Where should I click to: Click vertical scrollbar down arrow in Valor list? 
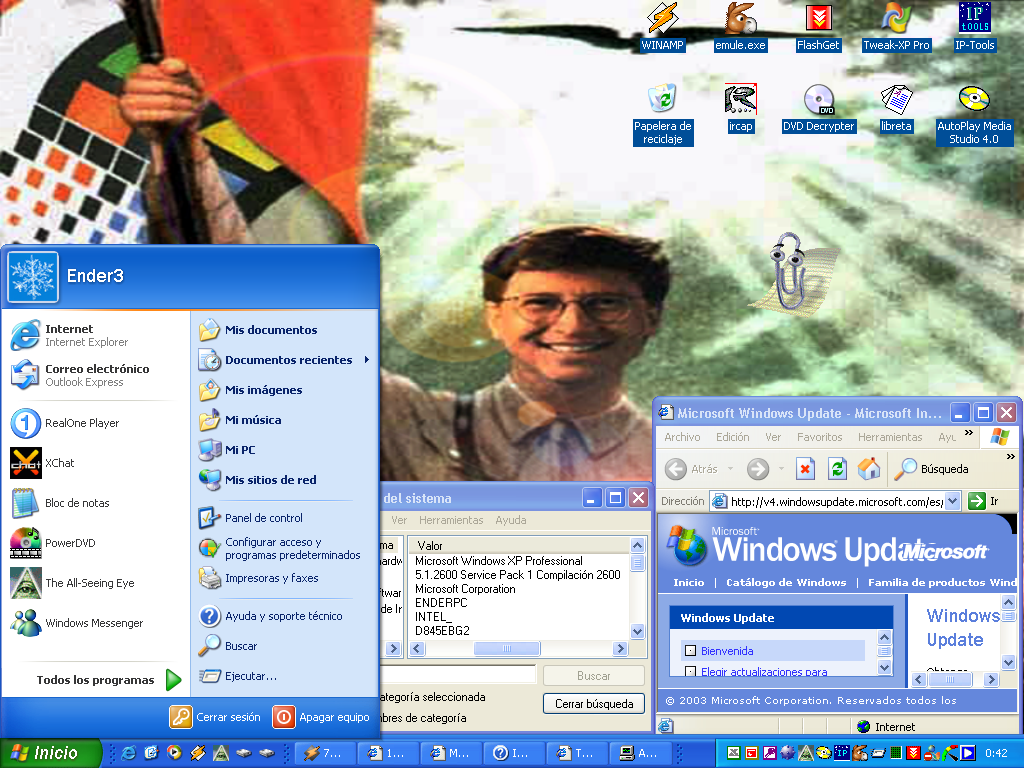pyautogui.click(x=637, y=632)
